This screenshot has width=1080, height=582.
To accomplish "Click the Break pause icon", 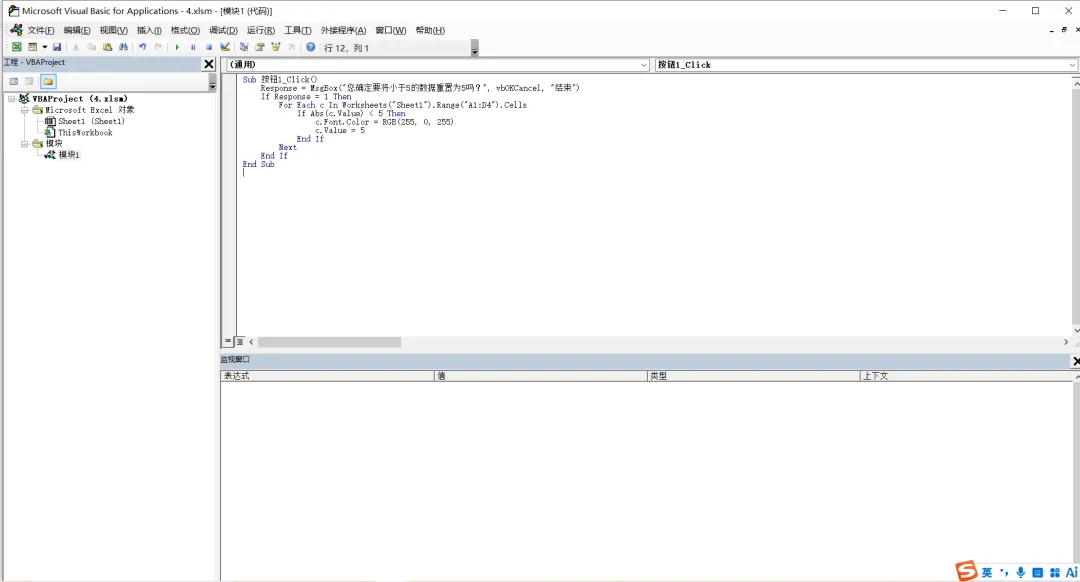I will (x=193, y=47).
